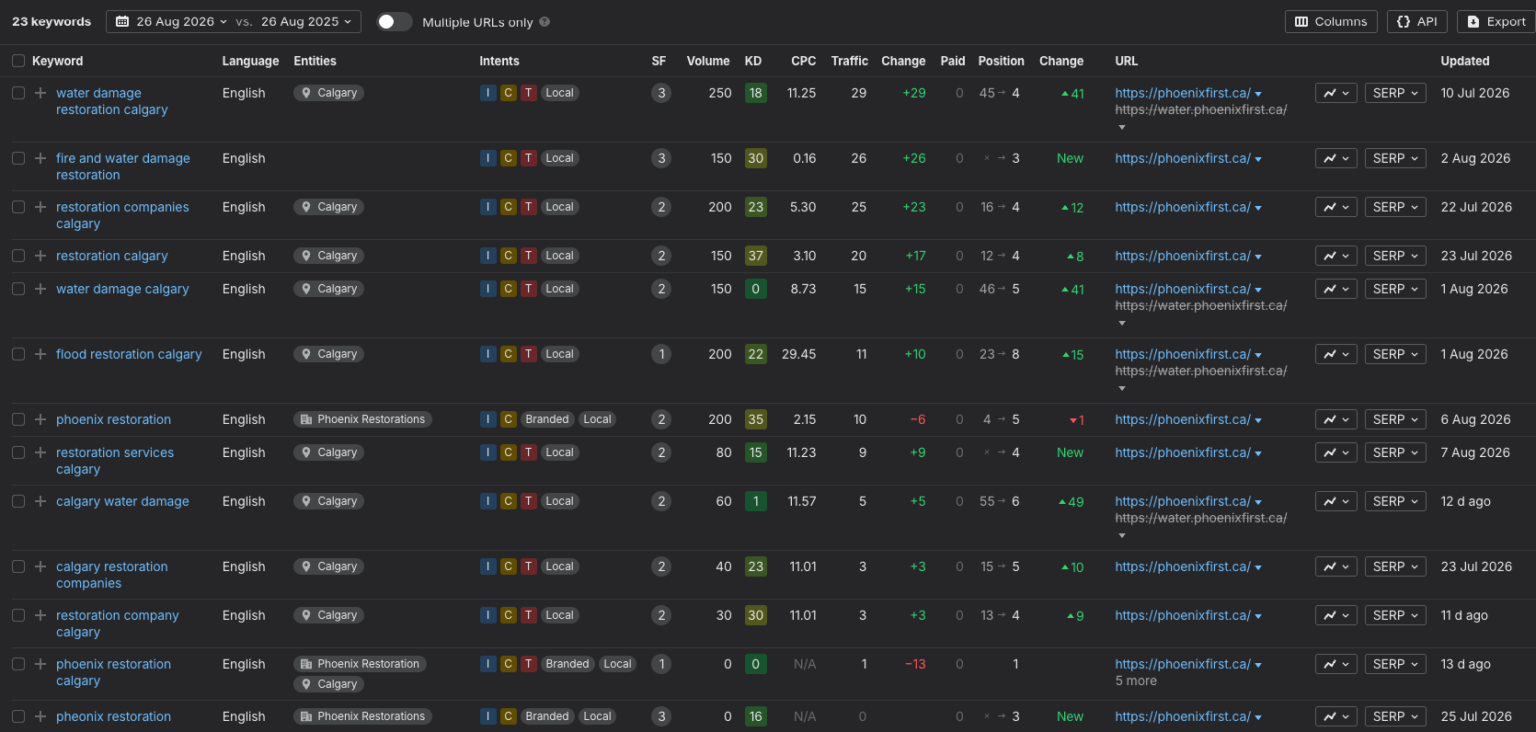Click plus icon next to 'phoenix restoration' keyword
The image size is (1536, 732).
pos(40,420)
